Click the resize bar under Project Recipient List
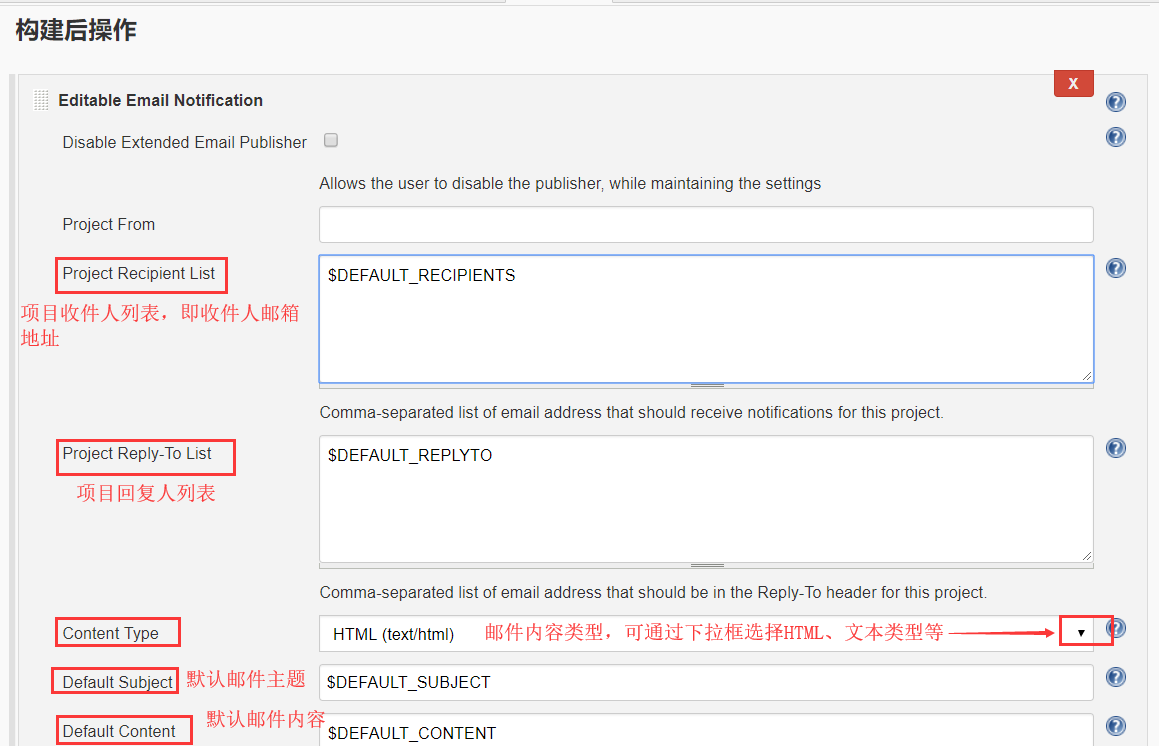The height and width of the screenshot is (746, 1159). pos(706,386)
